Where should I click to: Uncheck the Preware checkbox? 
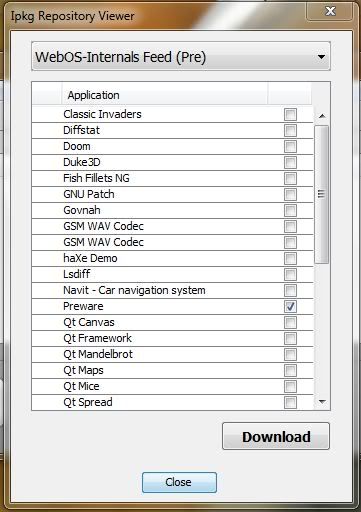[290, 306]
